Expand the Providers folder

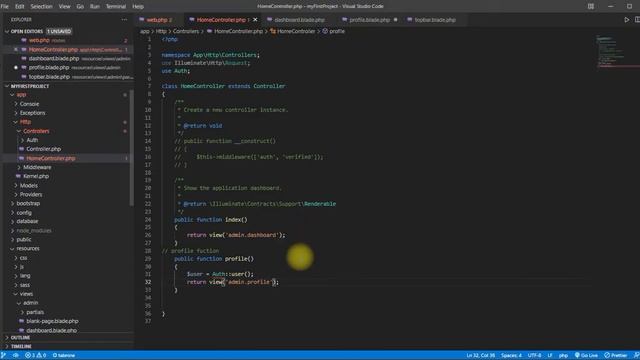click(16, 194)
